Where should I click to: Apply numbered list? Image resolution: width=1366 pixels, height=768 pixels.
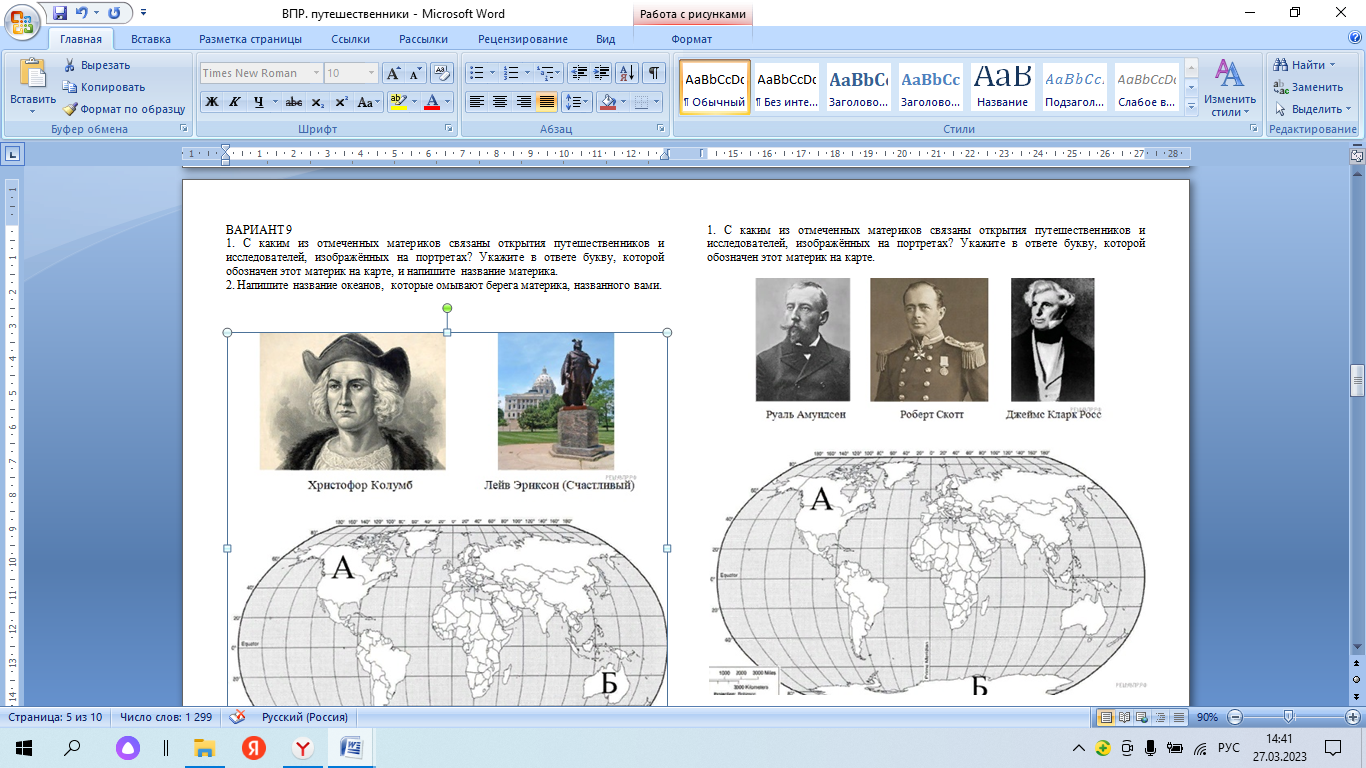coord(511,73)
